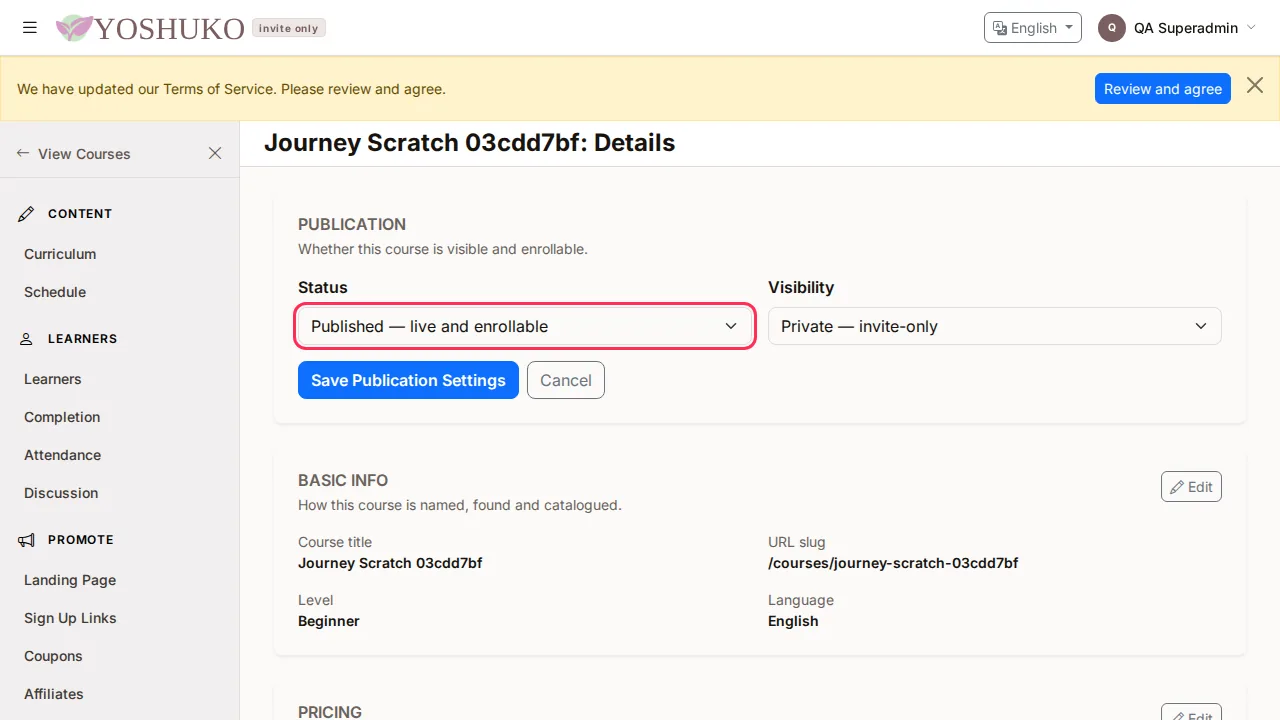Open the Status dropdown

click(x=525, y=326)
